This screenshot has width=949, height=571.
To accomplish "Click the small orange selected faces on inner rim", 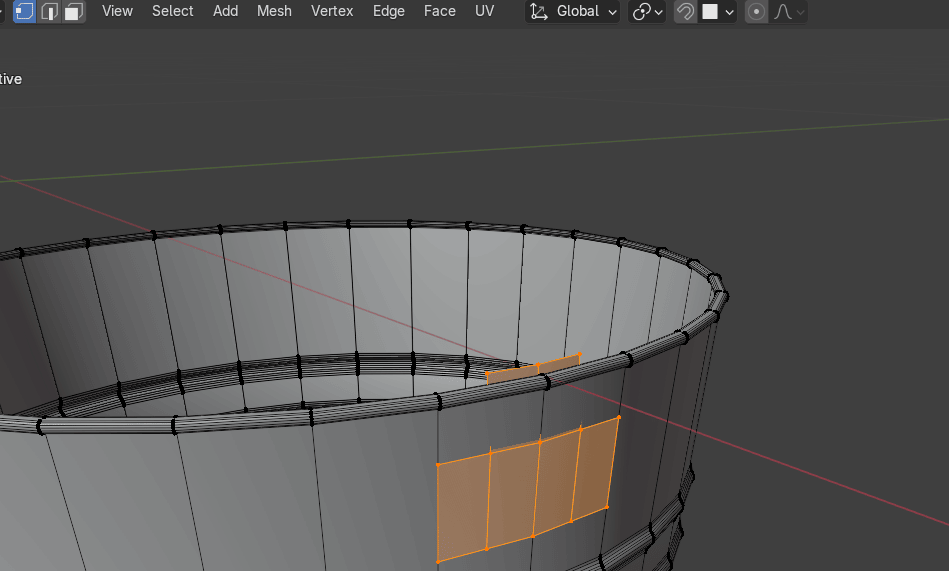I will coord(533,369).
